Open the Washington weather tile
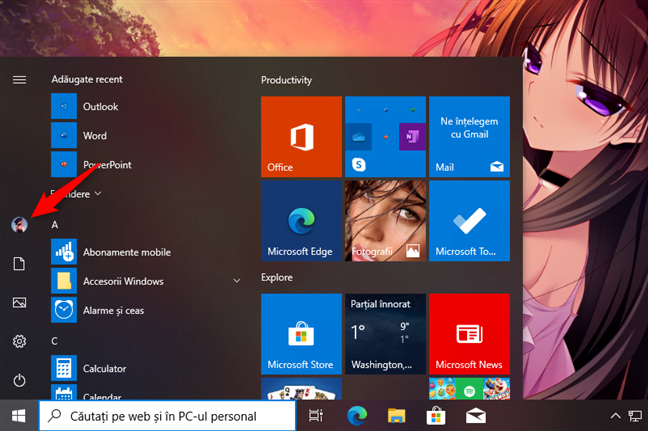Image resolution: width=648 pixels, height=431 pixels. point(385,334)
